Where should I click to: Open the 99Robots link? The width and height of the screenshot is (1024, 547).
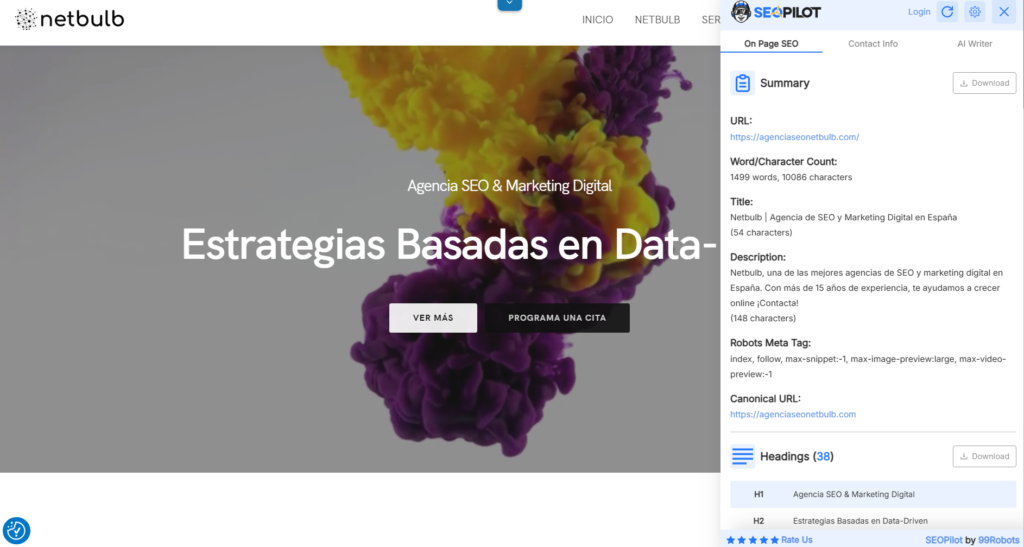tap(999, 540)
